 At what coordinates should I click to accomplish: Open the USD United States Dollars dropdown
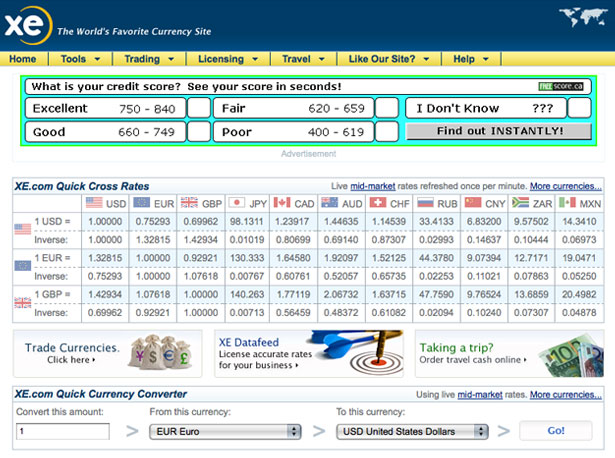(x=412, y=431)
